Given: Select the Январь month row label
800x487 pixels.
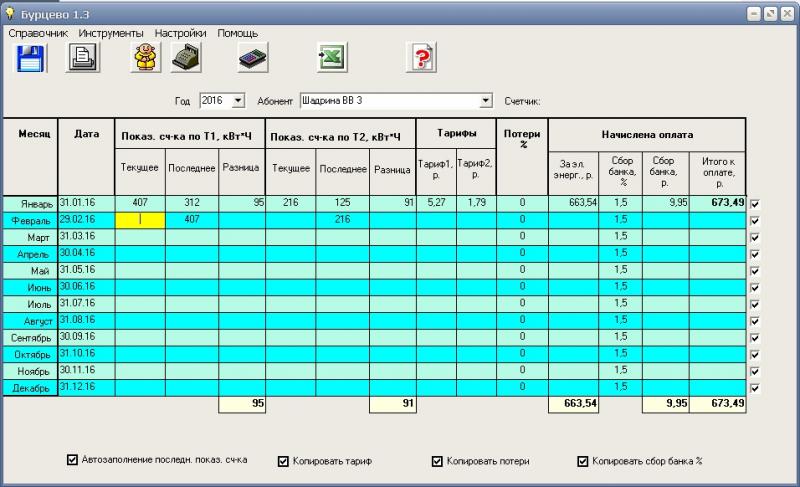Looking at the screenshot, I should [30, 204].
